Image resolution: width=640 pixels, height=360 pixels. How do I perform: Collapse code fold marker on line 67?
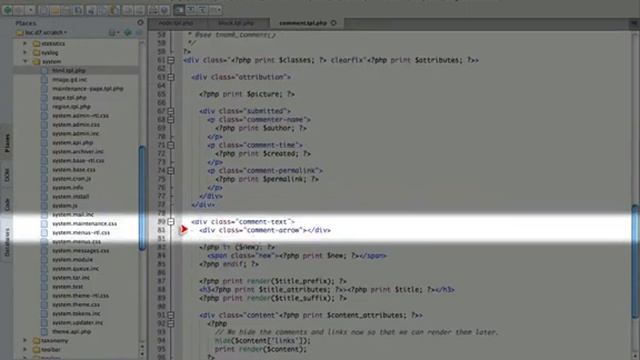point(171,111)
